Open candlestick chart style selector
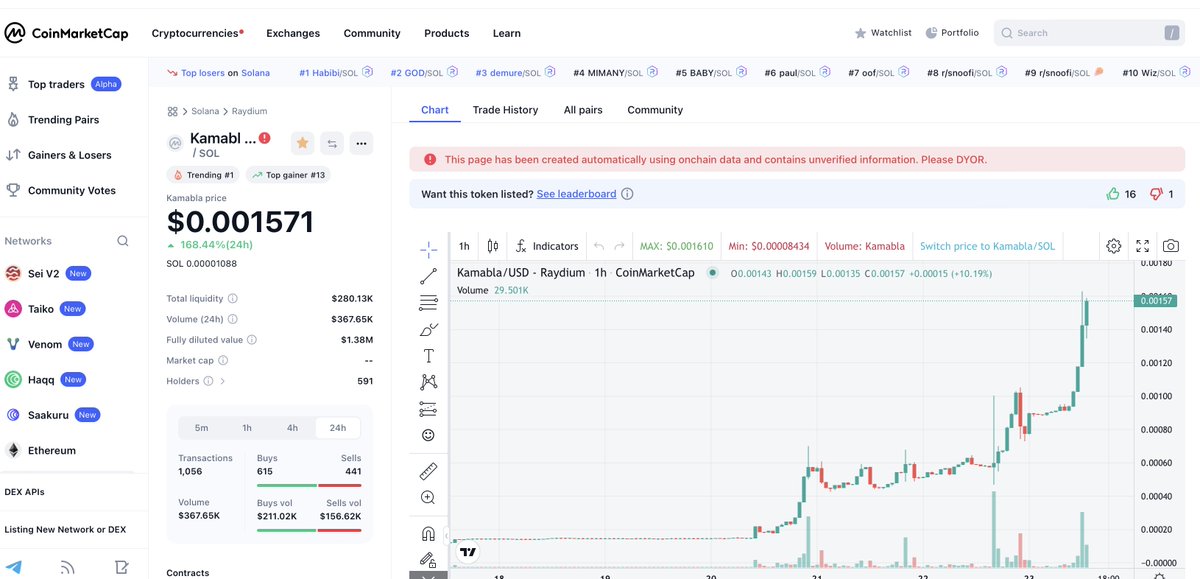 pos(493,246)
